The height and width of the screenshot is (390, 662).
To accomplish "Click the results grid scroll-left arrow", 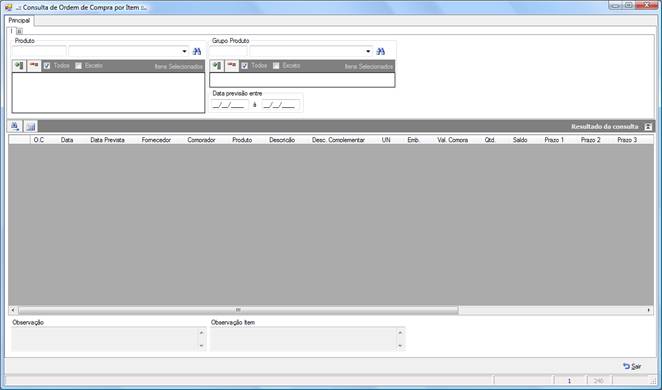I will click(13, 310).
